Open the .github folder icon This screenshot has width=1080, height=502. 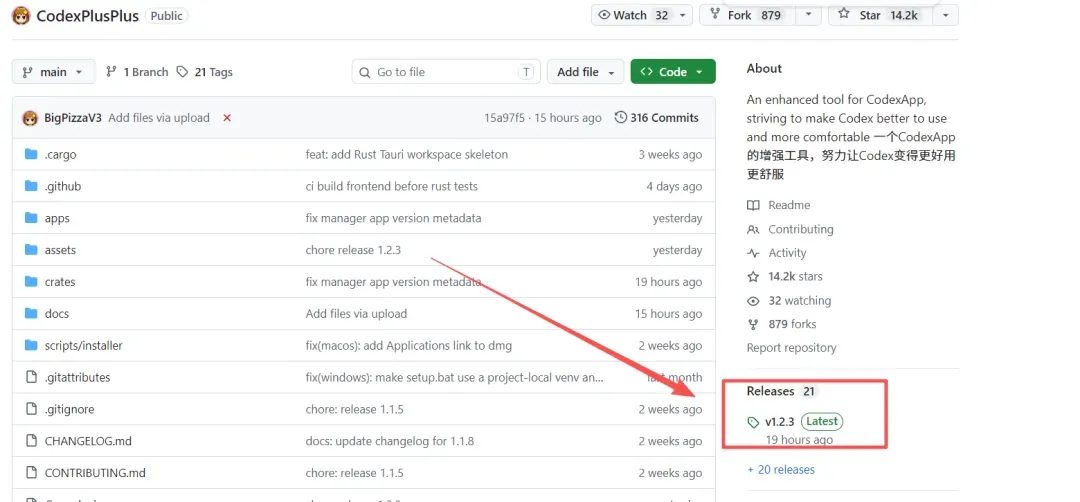30,186
